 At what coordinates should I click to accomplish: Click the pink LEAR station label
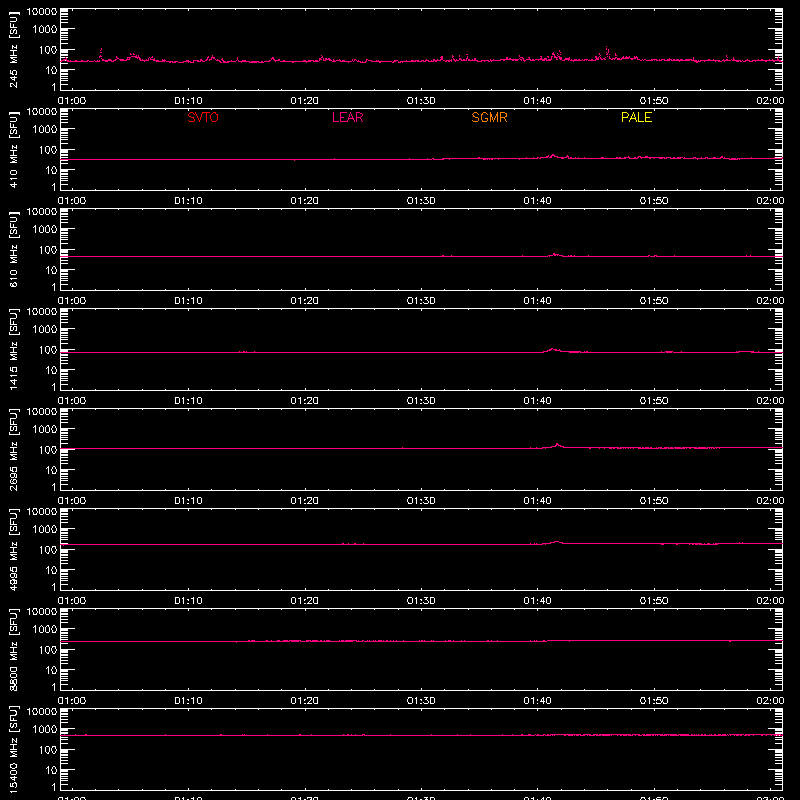coord(347,117)
